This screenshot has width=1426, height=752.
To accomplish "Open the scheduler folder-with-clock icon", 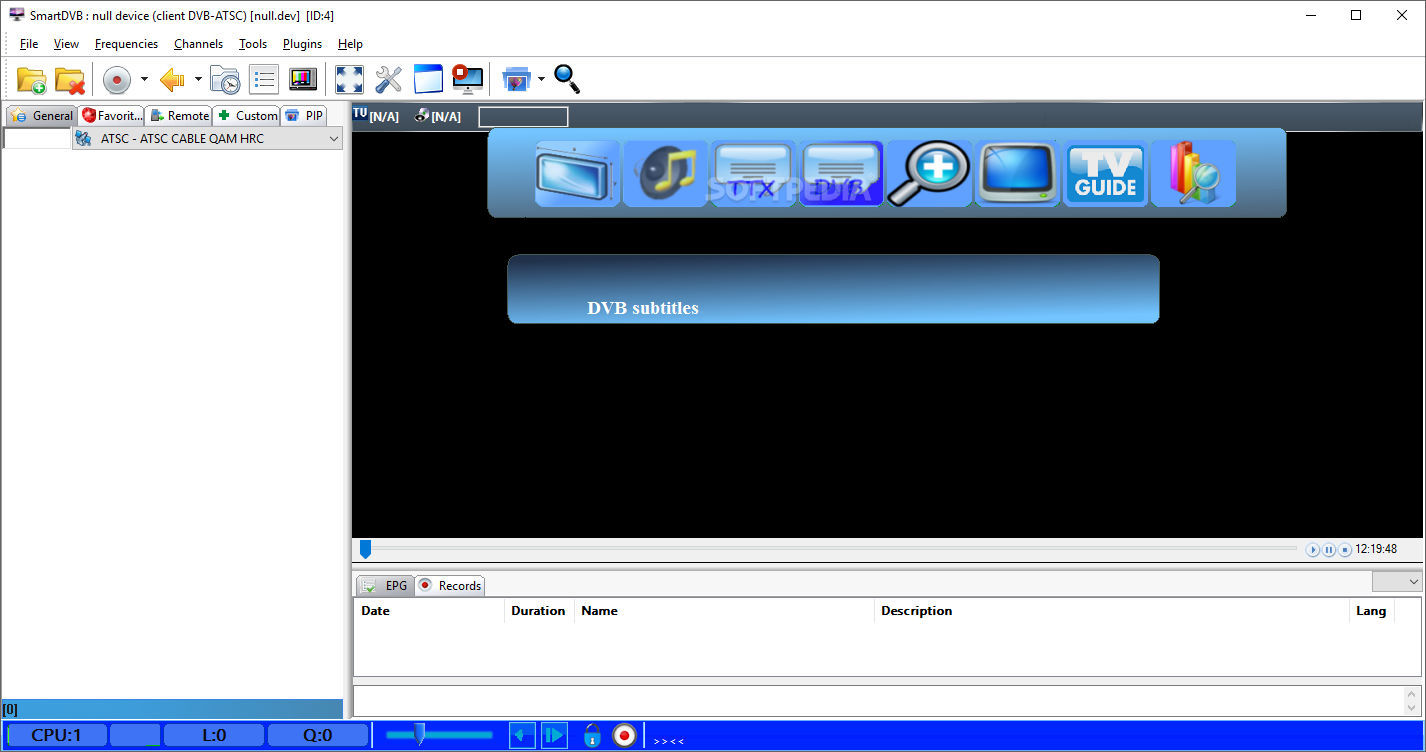I will 225,79.
